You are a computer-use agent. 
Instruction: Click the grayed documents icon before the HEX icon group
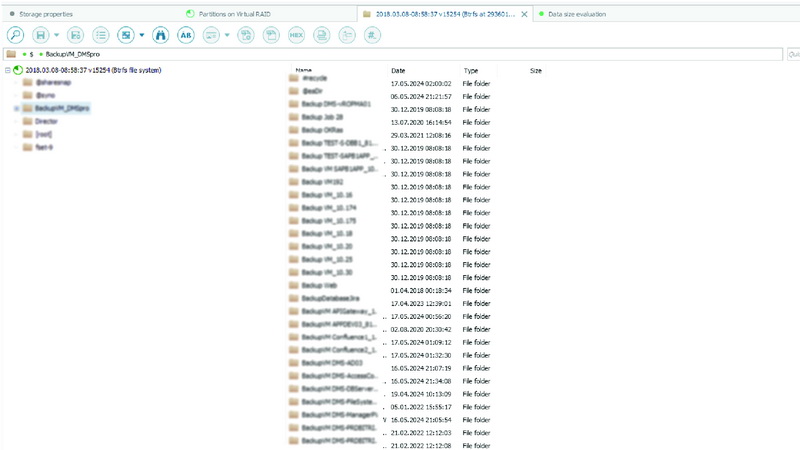coord(246,35)
